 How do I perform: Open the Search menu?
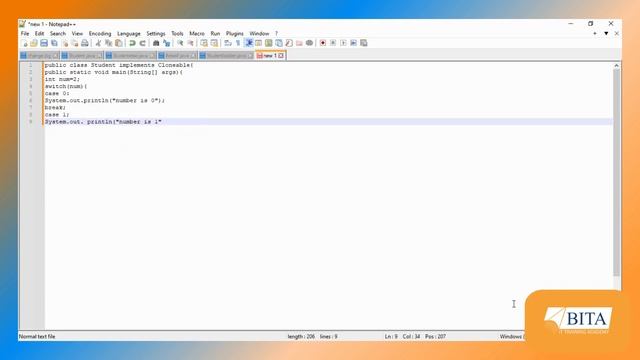tap(58, 33)
